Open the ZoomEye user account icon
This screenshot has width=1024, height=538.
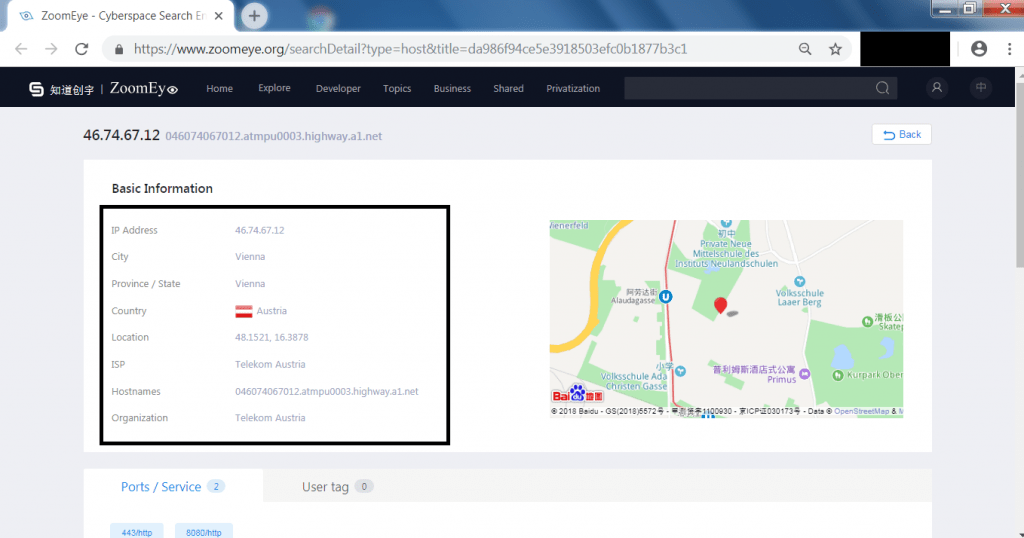(x=936, y=87)
